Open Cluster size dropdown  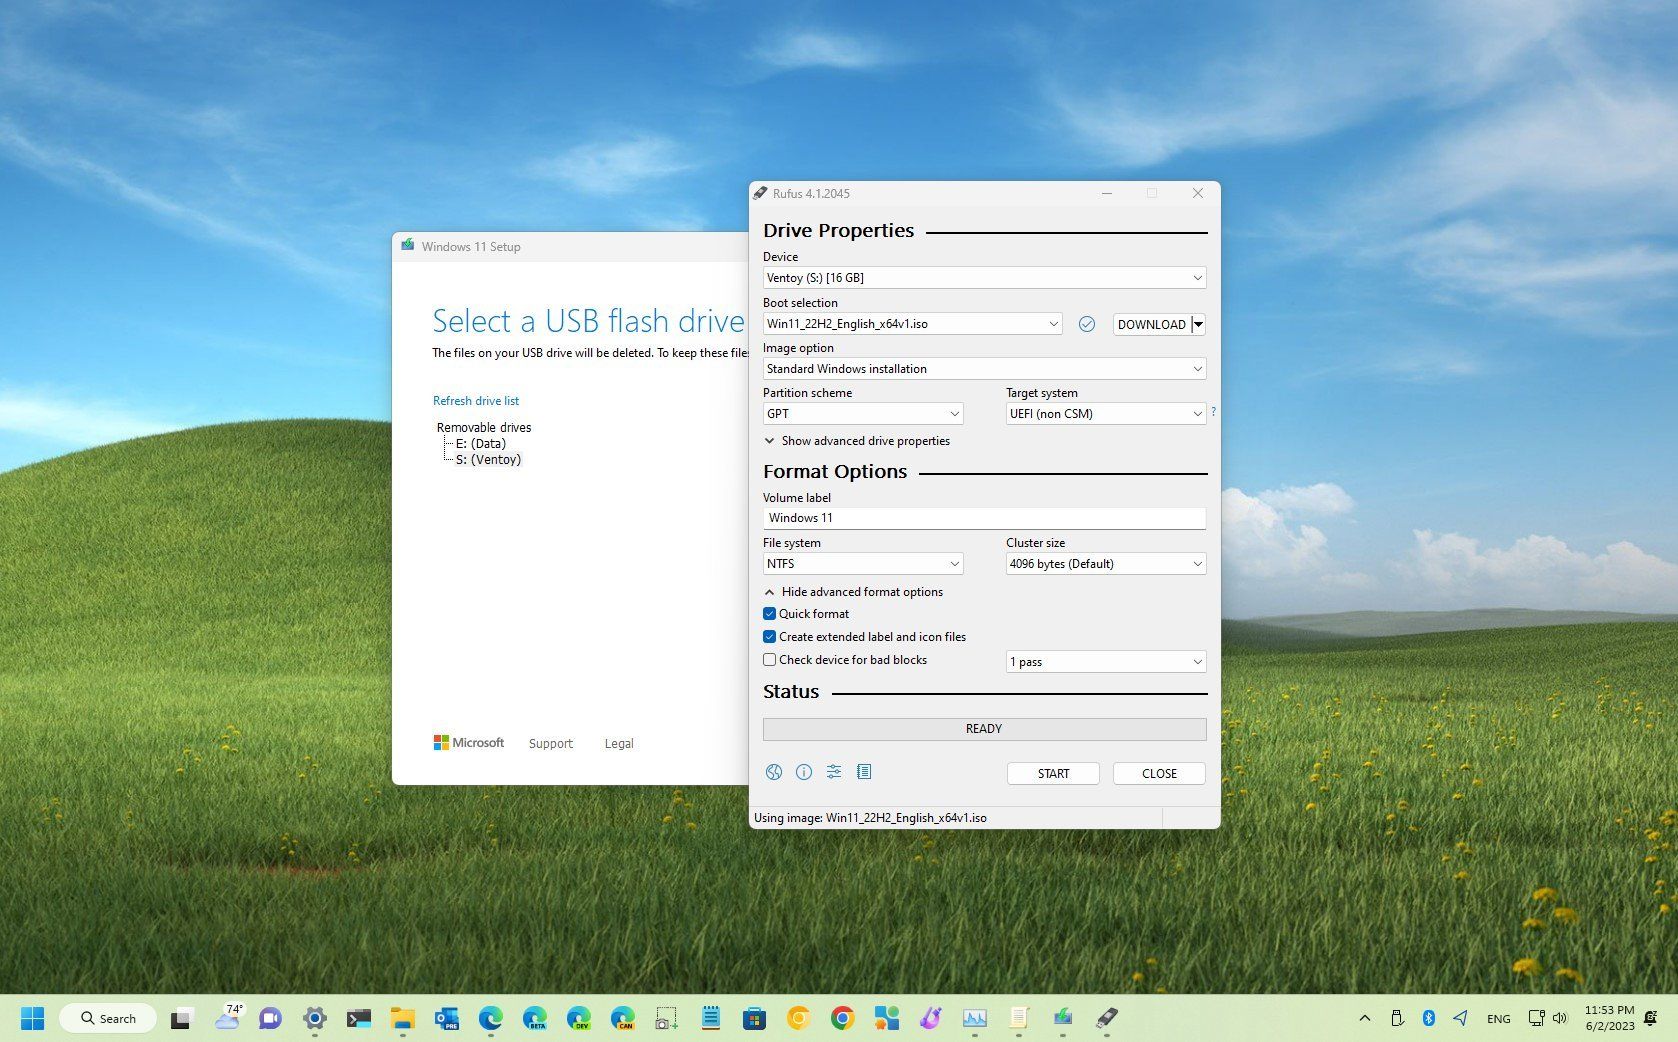(x=1106, y=564)
